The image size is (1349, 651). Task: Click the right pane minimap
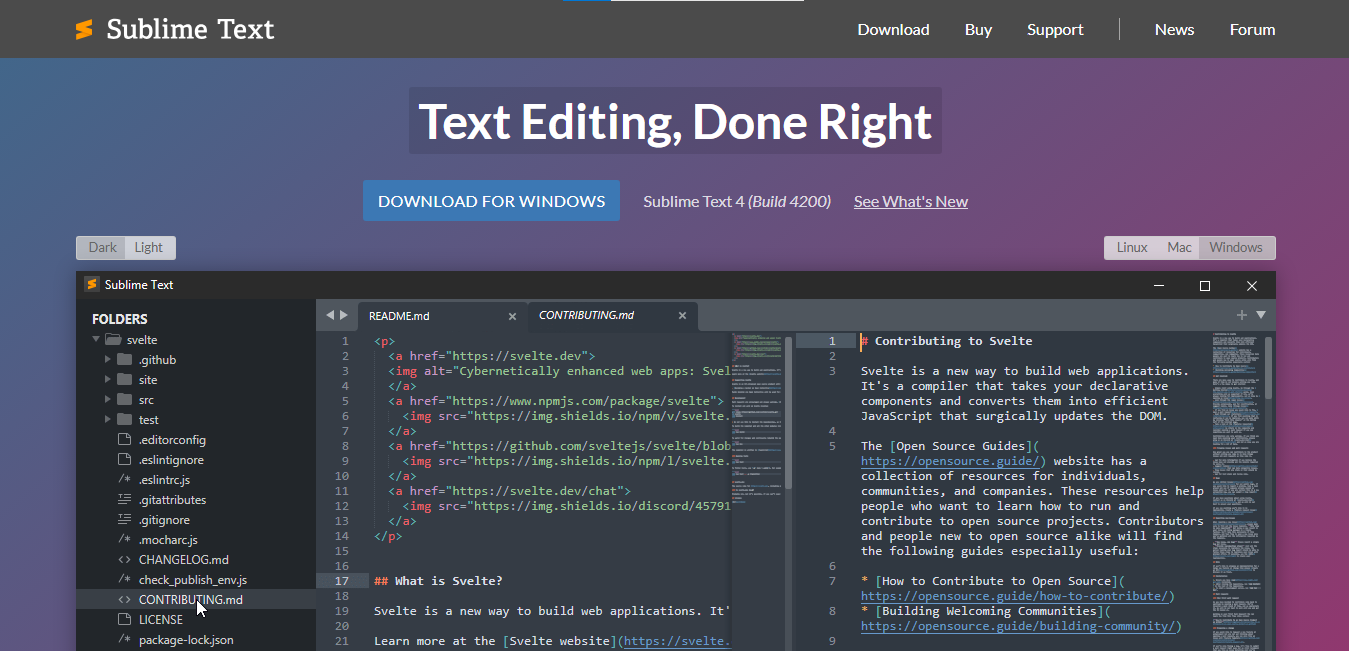1236,490
